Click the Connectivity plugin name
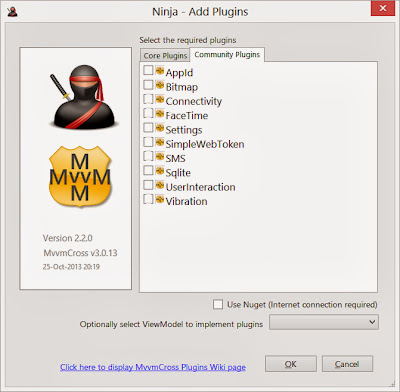The width and height of the screenshot is (400, 392). tap(194, 101)
